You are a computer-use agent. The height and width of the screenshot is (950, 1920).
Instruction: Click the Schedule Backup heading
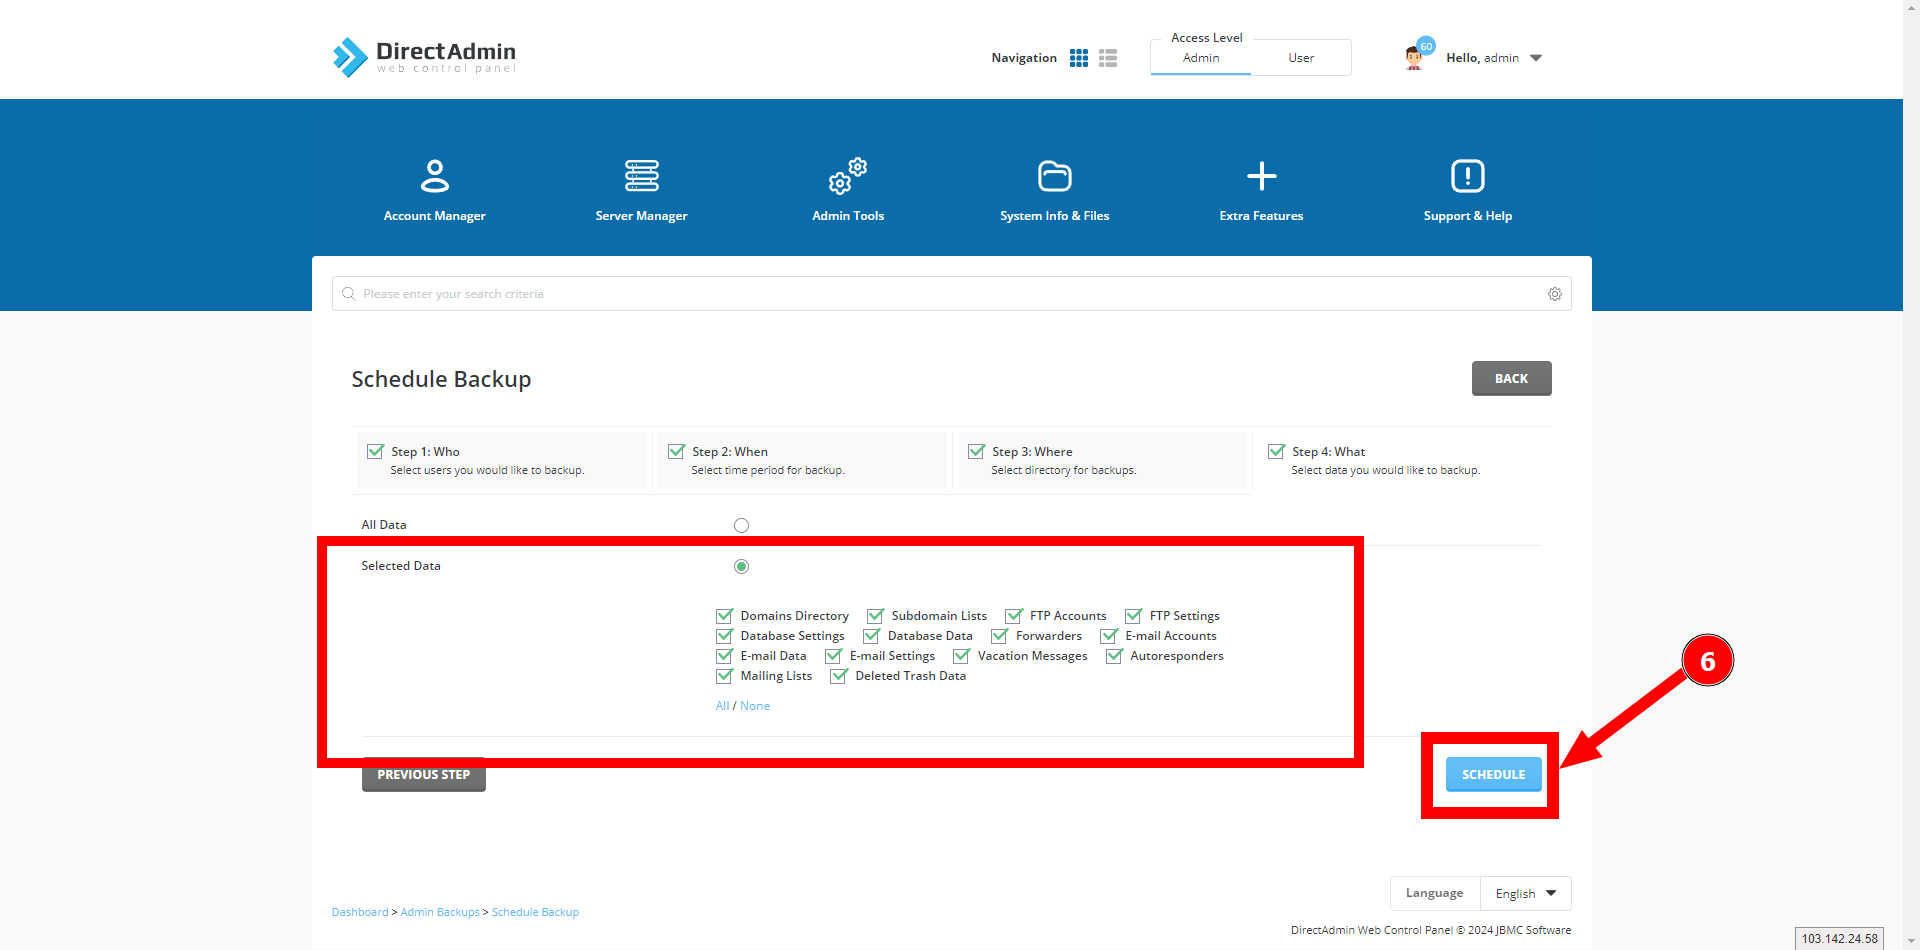coord(441,379)
